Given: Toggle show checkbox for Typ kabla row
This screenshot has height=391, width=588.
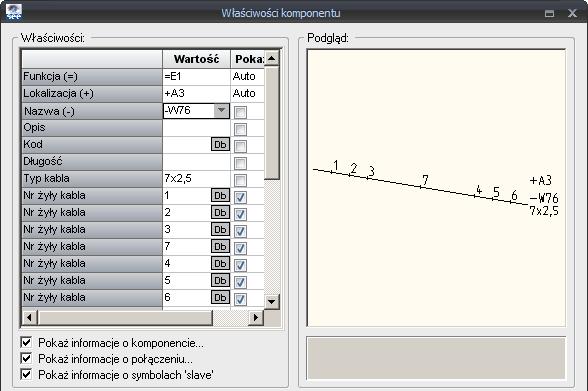Looking at the screenshot, I should point(240,180).
